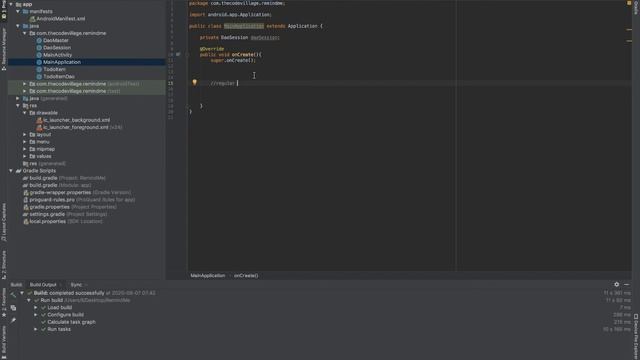Expand the Load build step
The height and width of the screenshot is (360, 640).
pyautogui.click(x=36, y=307)
